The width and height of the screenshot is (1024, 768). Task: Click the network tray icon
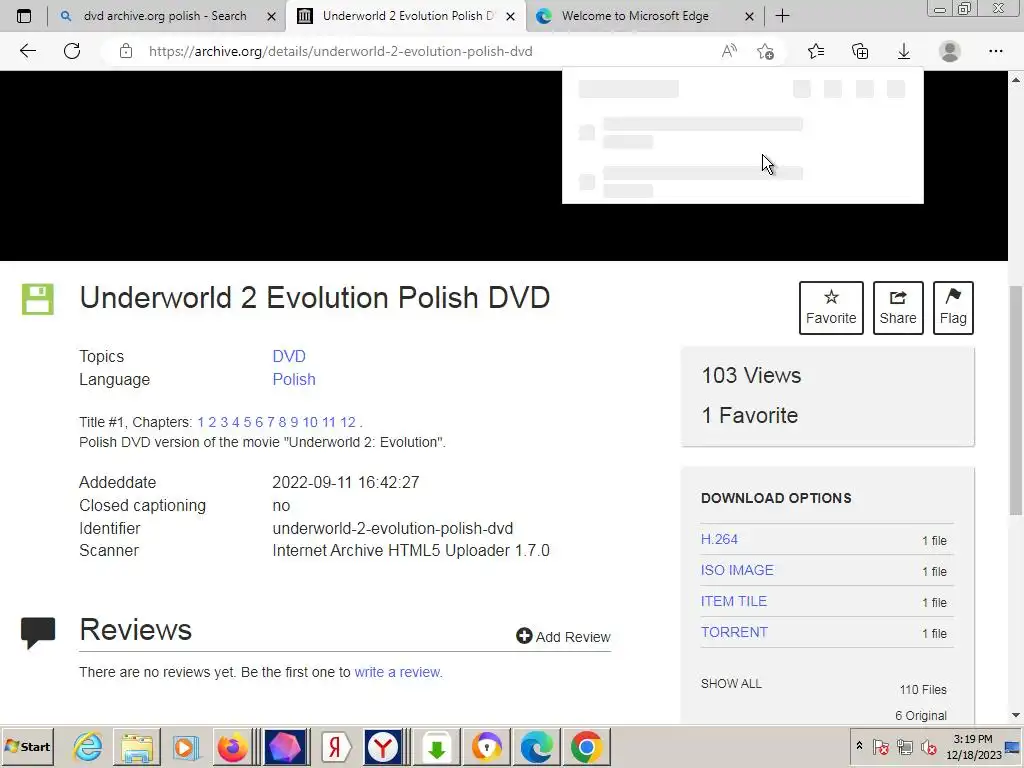(904, 746)
